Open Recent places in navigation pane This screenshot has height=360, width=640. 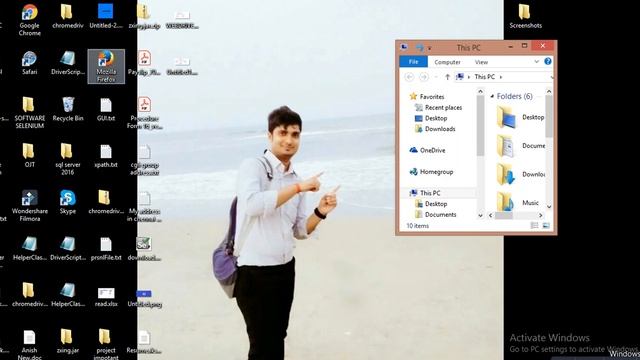(438, 107)
